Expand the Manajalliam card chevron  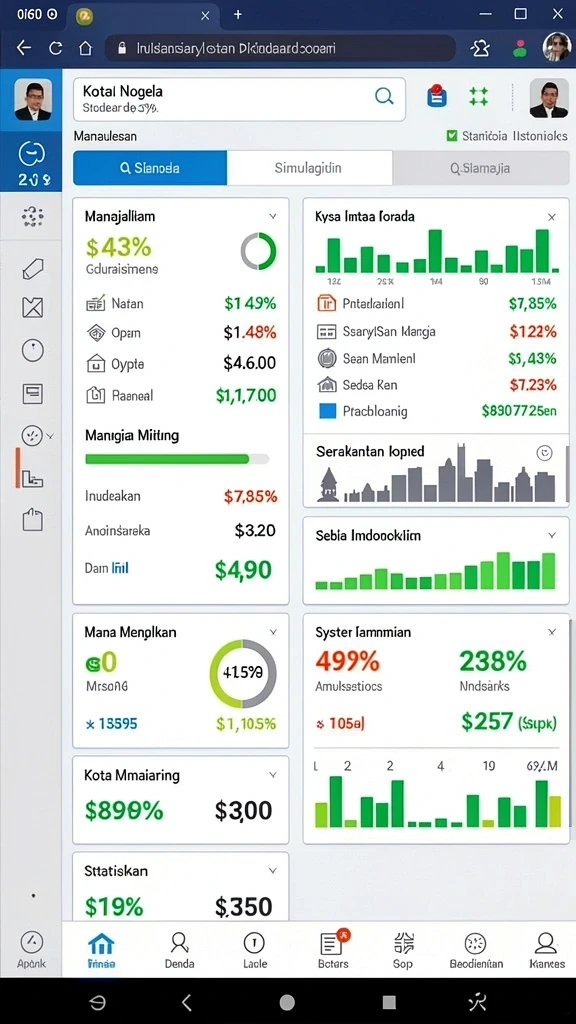[273, 216]
